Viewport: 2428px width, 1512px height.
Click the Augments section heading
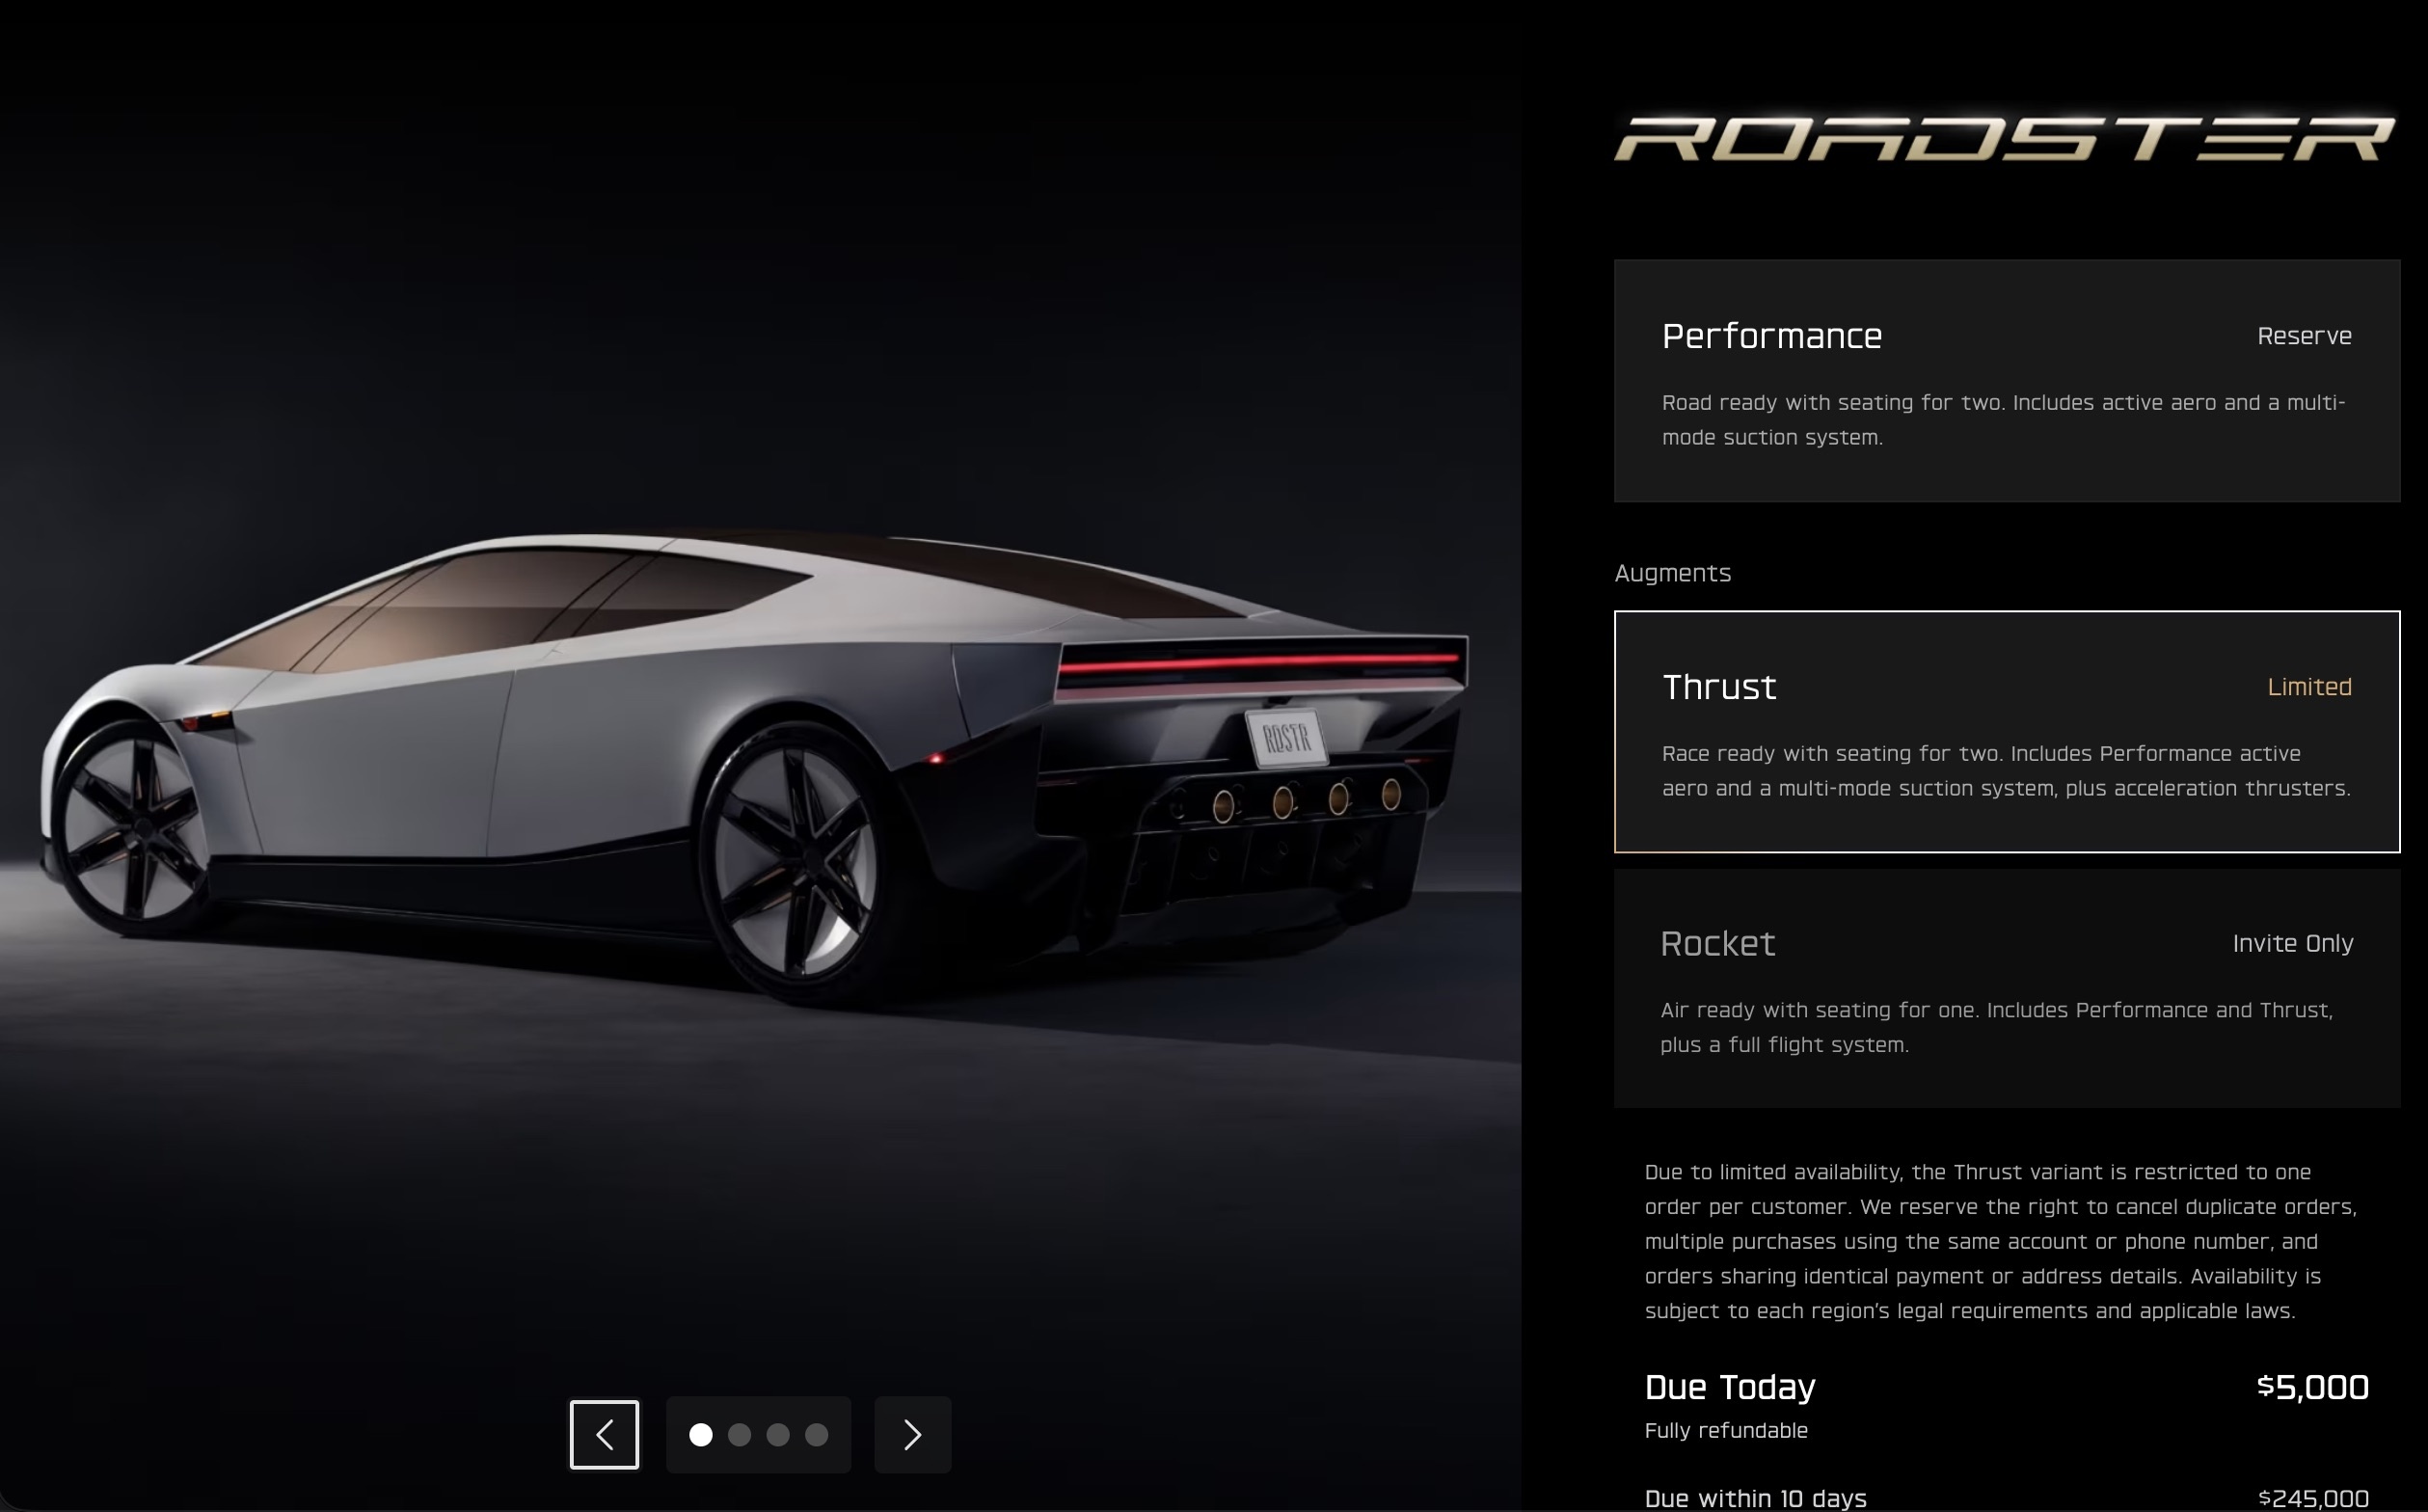click(1672, 573)
